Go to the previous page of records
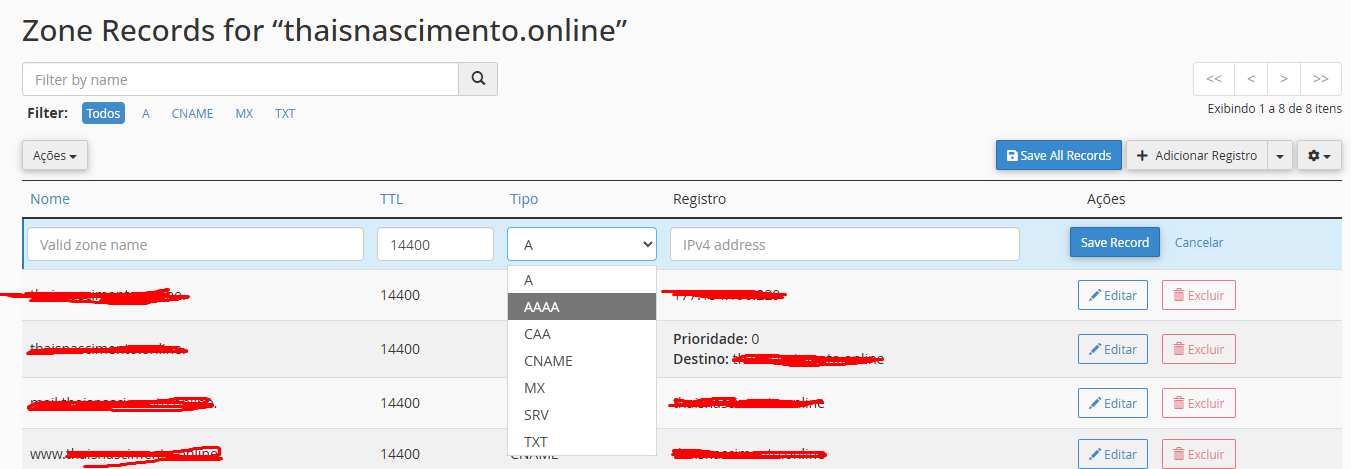Image resolution: width=1351 pixels, height=469 pixels. pos(1251,79)
